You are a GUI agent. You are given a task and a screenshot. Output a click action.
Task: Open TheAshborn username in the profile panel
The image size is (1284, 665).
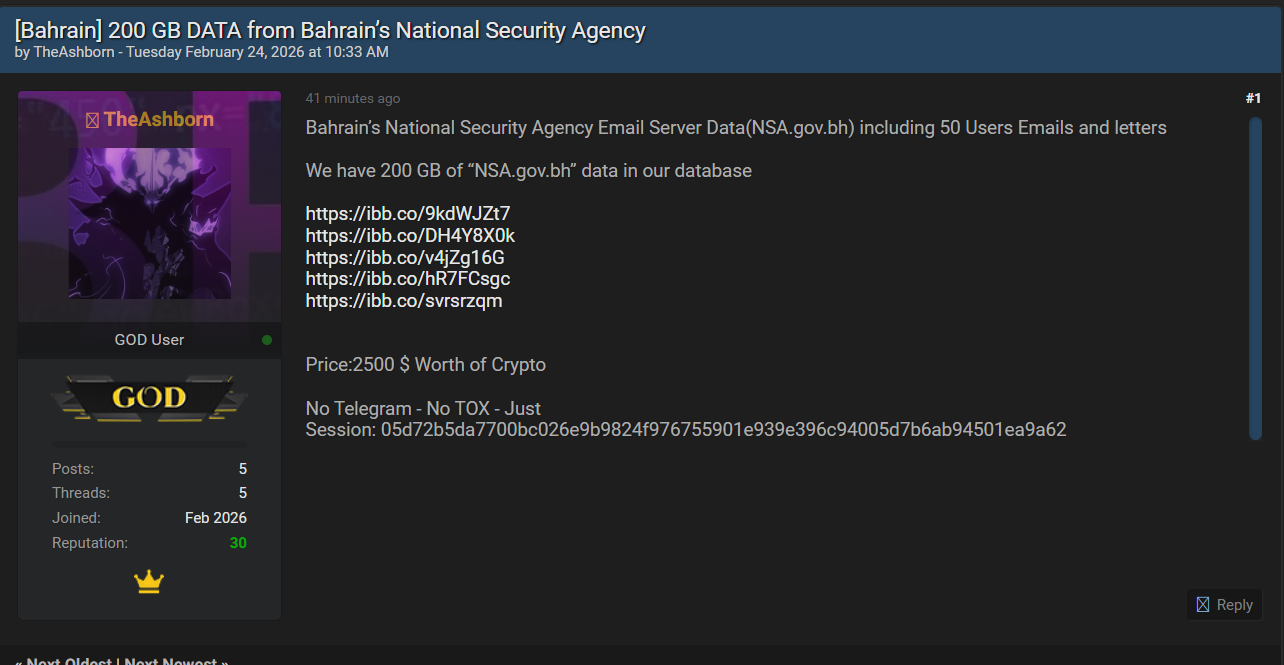(158, 120)
